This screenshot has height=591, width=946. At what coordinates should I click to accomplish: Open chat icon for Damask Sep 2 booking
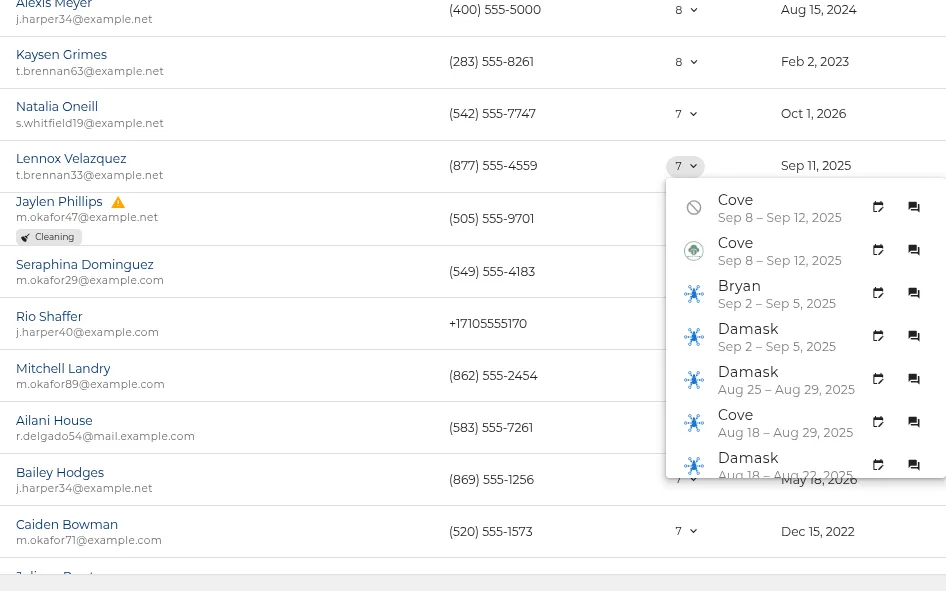(913, 336)
